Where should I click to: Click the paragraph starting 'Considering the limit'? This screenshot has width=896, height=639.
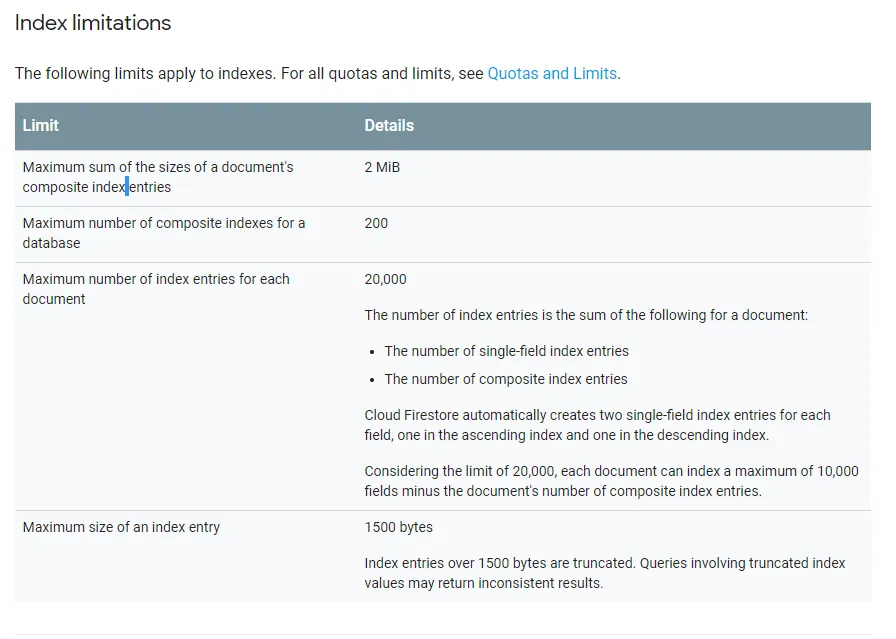coord(611,481)
